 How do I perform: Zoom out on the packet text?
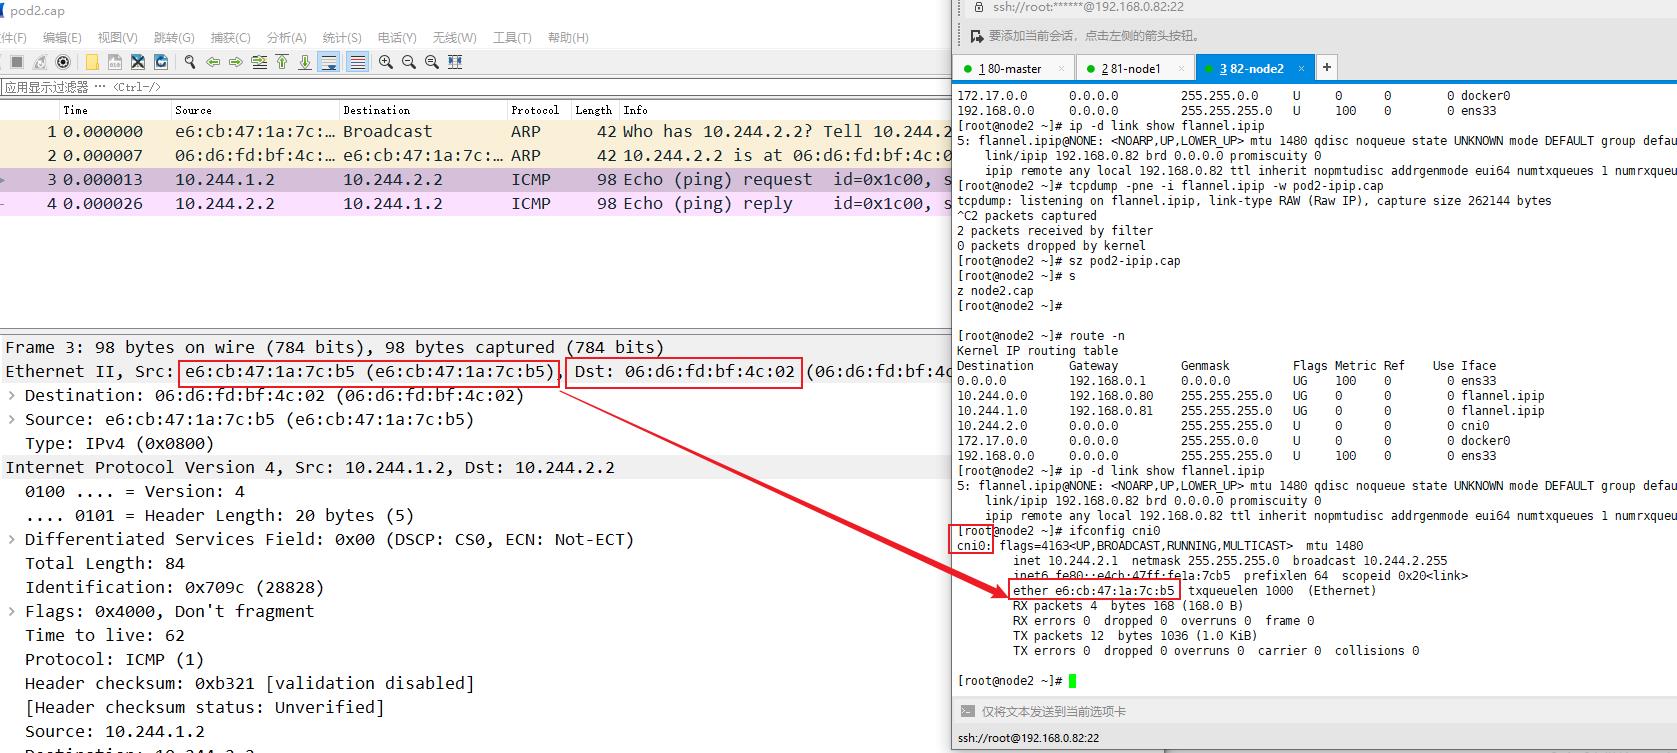pyautogui.click(x=409, y=62)
